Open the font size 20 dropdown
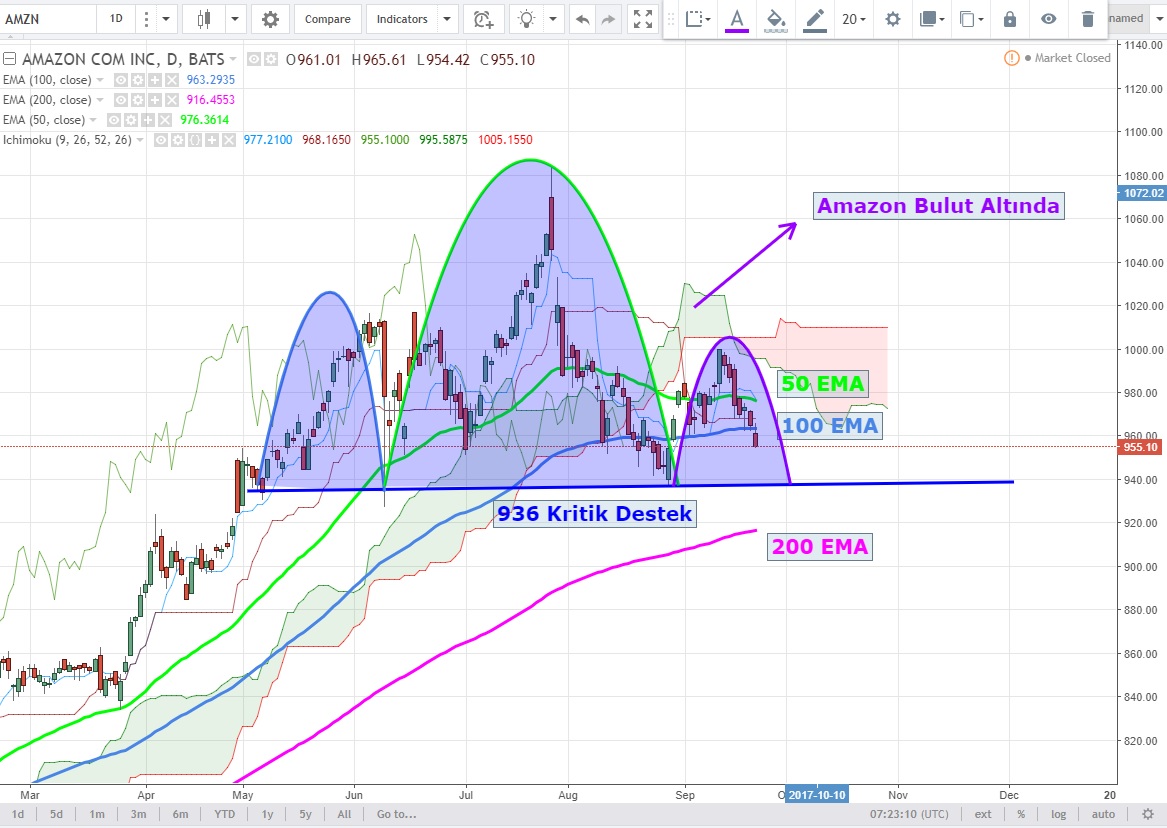The height and width of the screenshot is (828, 1167). 854,19
